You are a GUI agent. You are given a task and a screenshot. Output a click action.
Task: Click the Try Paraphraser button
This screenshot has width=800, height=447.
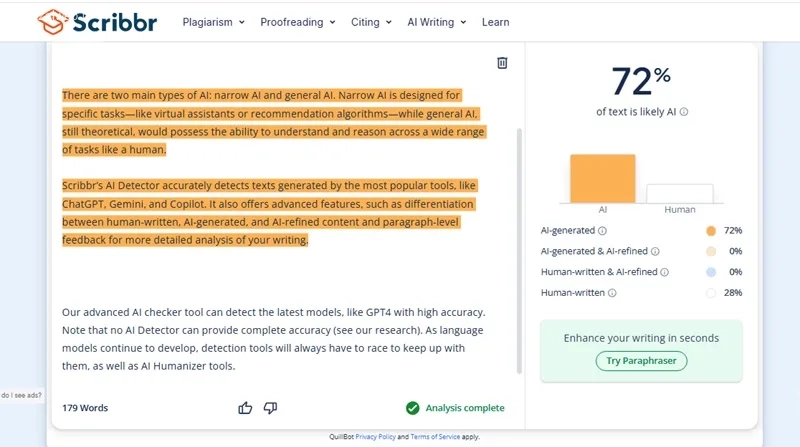pos(641,361)
